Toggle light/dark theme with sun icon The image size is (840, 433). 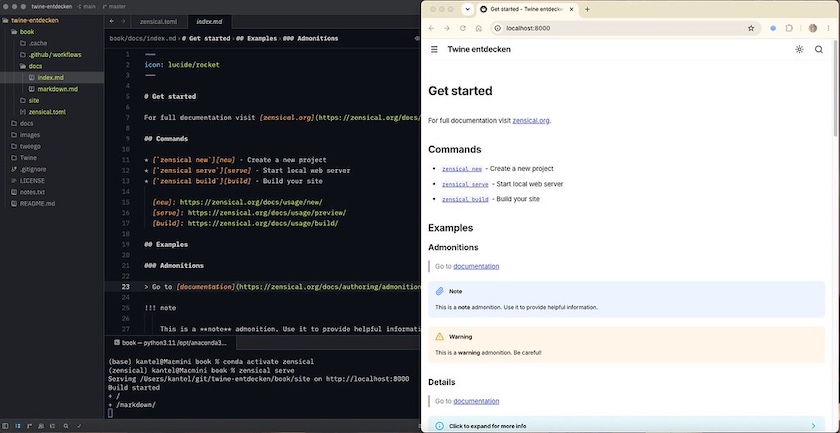(799, 49)
